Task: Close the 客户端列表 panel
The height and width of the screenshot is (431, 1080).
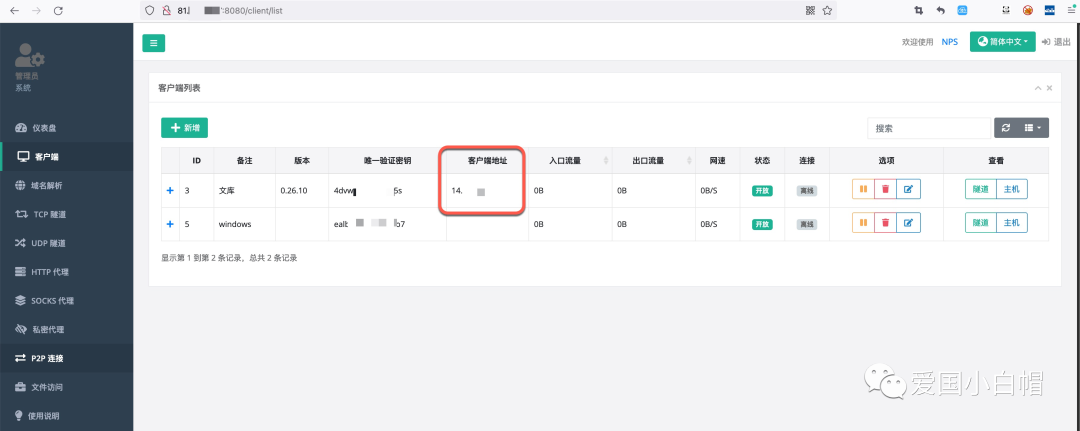Action: tap(1050, 88)
